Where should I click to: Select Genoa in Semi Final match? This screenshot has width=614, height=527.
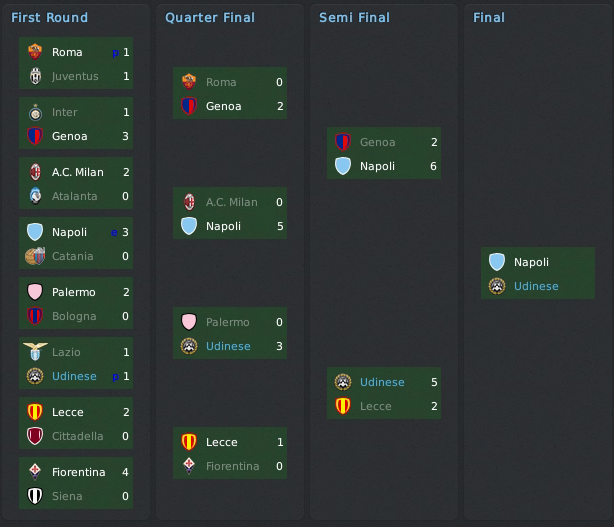pyautogui.click(x=377, y=142)
